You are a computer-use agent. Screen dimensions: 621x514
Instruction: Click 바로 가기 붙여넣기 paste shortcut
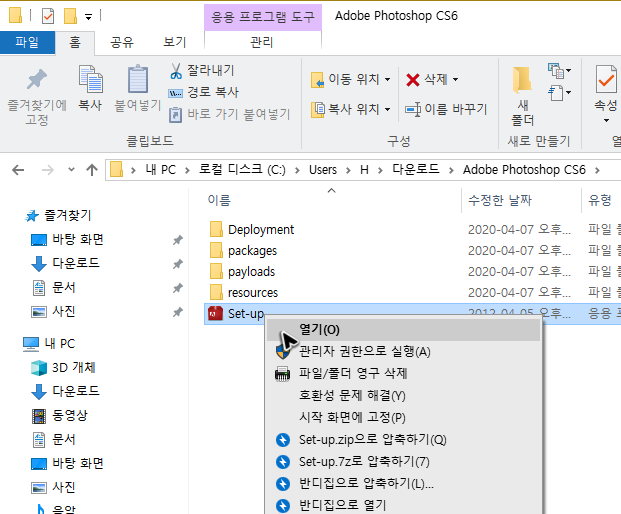tap(230, 114)
